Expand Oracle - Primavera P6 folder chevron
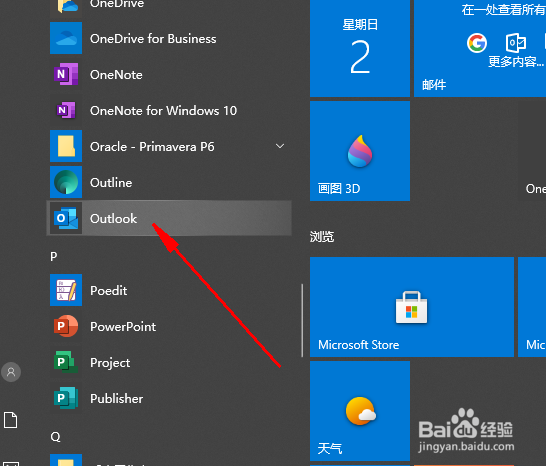546x466 pixels. coord(280,146)
